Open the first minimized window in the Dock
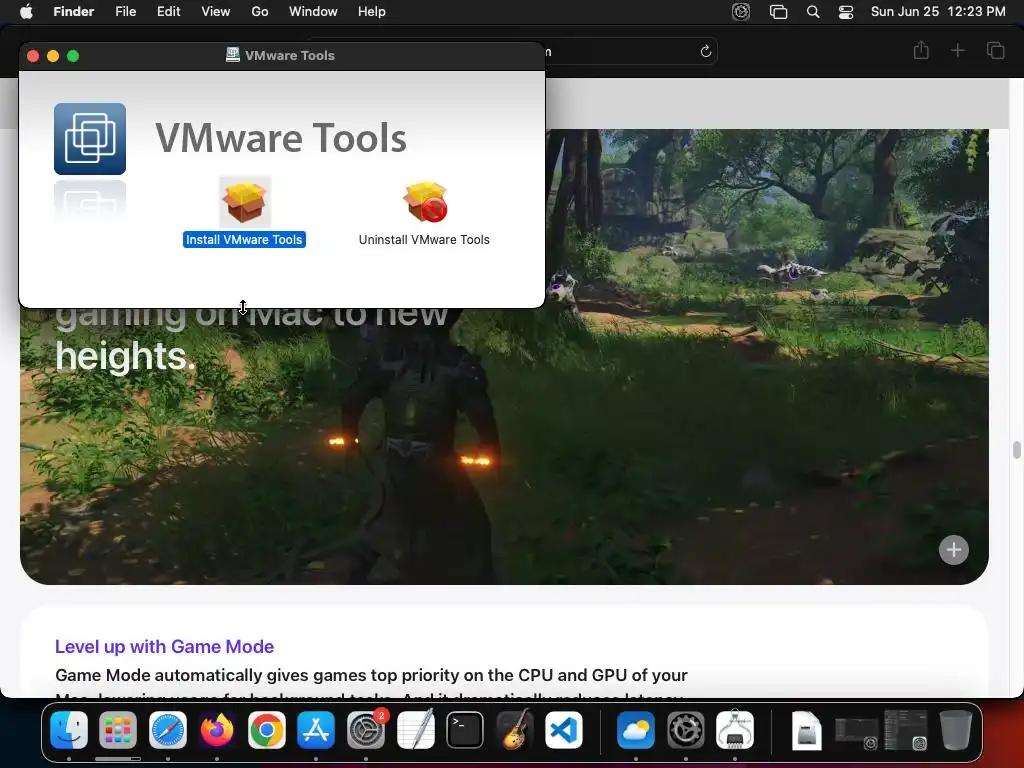Viewport: 1024px width, 768px height. point(857,733)
